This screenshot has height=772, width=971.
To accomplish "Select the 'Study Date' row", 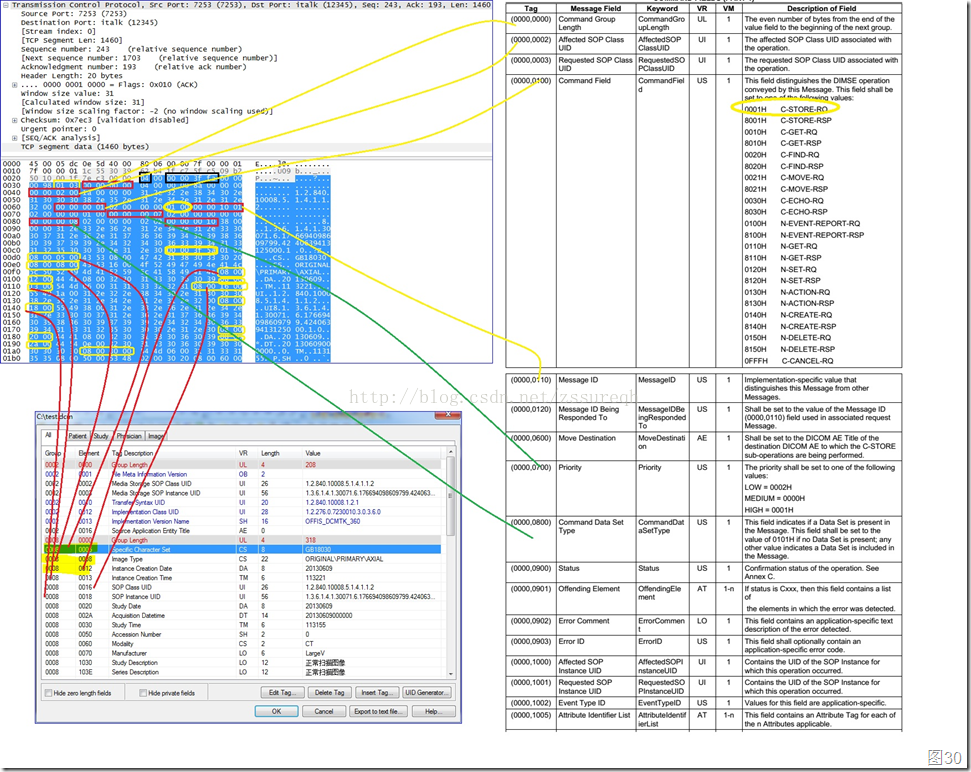I will coord(242,606).
